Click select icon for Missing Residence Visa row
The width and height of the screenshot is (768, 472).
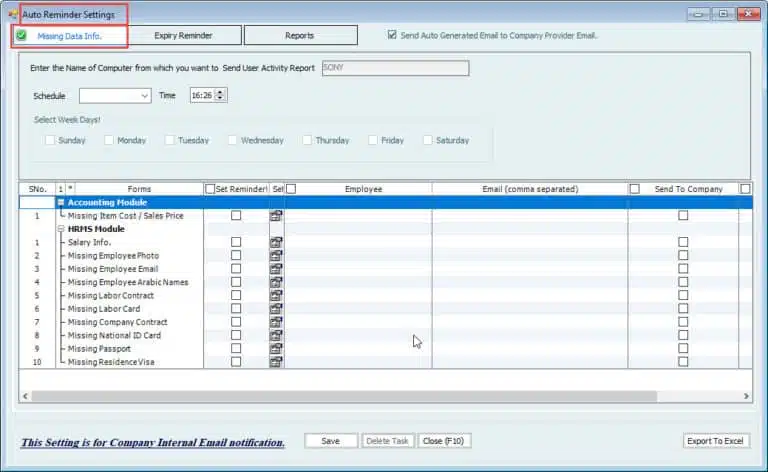pos(276,362)
